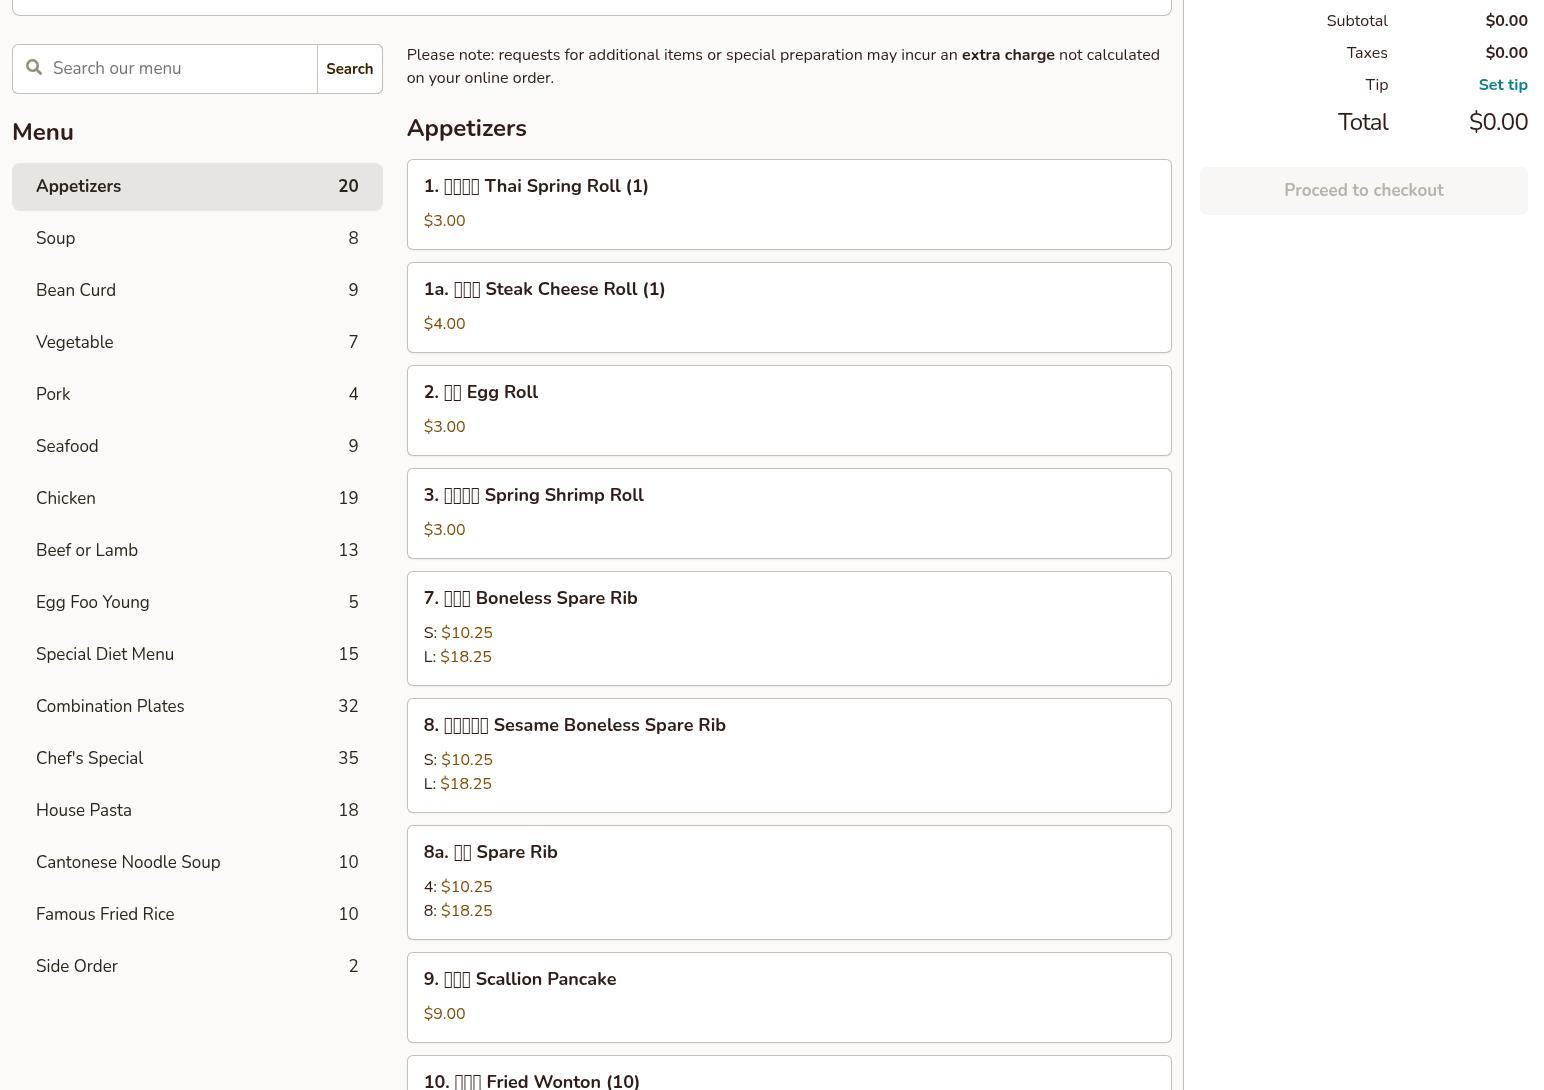The height and width of the screenshot is (1090, 1544).
Task: Open the Special Diet Menu category
Action: pos(197,655)
